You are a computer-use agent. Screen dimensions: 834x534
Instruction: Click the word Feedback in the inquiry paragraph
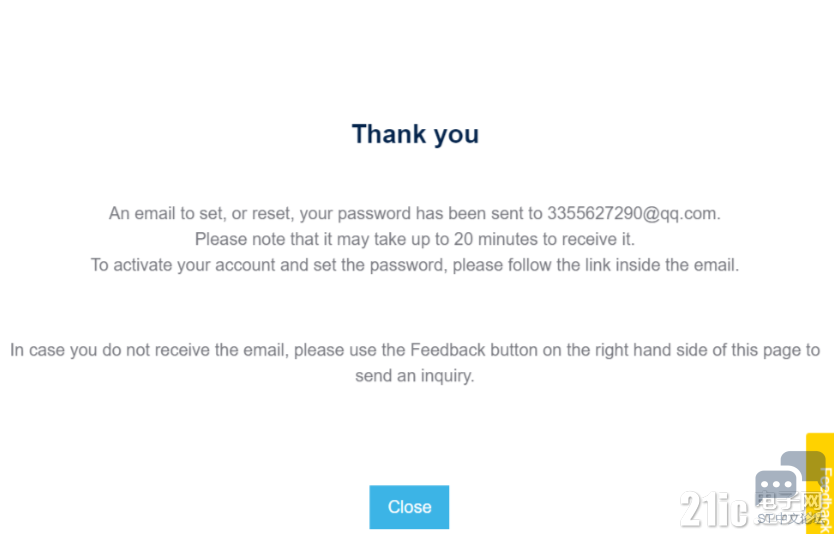[x=446, y=350]
